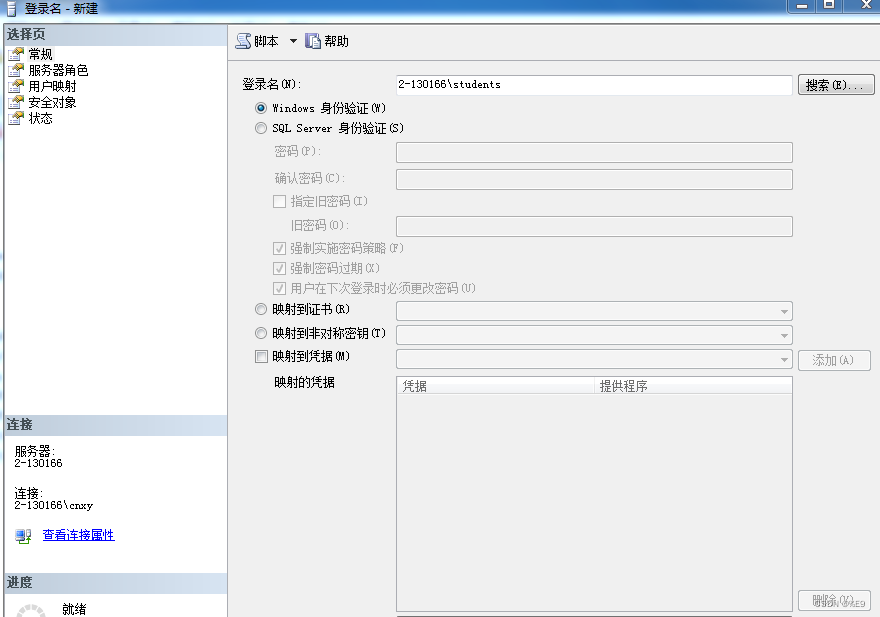Click the 密码(P) password field
Screen dimensions: 880x617
pyautogui.click(x=594, y=152)
